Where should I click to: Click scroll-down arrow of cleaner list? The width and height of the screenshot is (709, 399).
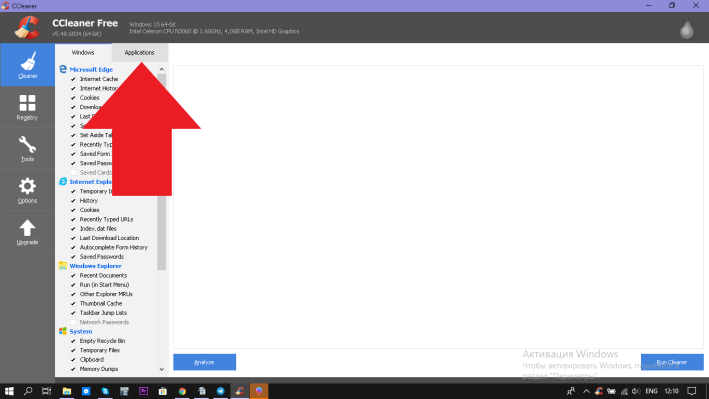(x=161, y=369)
